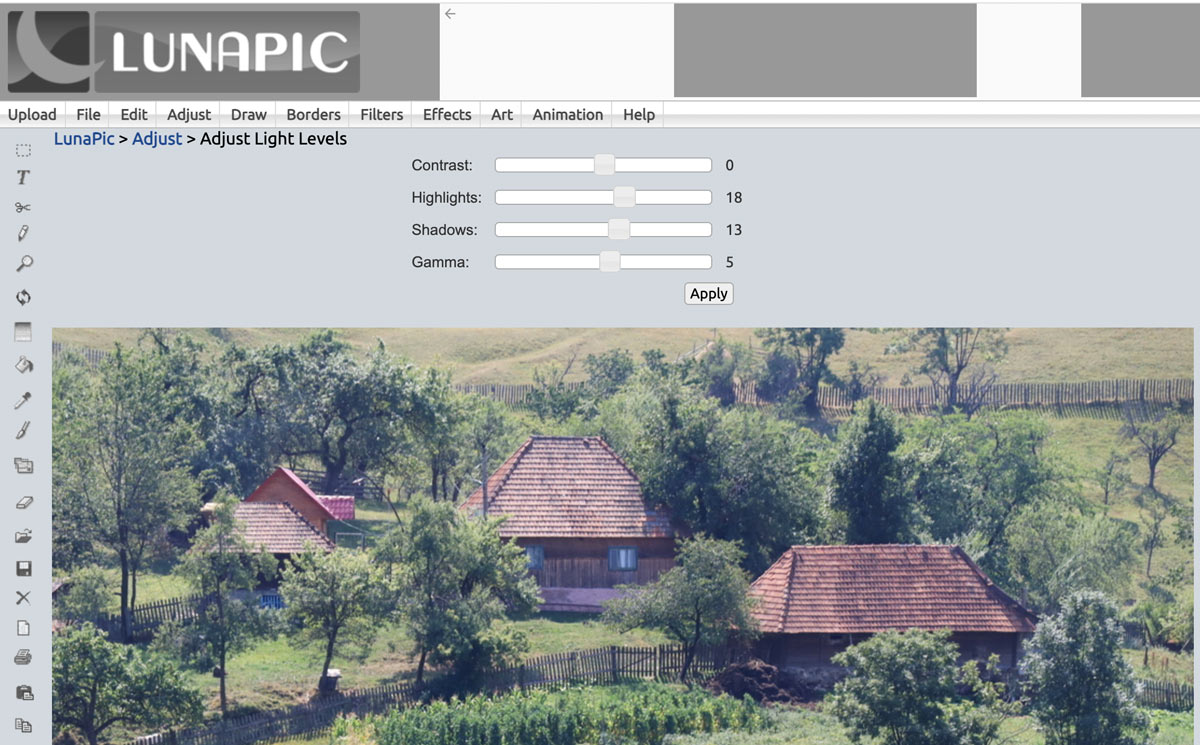Open the Animation menu

567,114
